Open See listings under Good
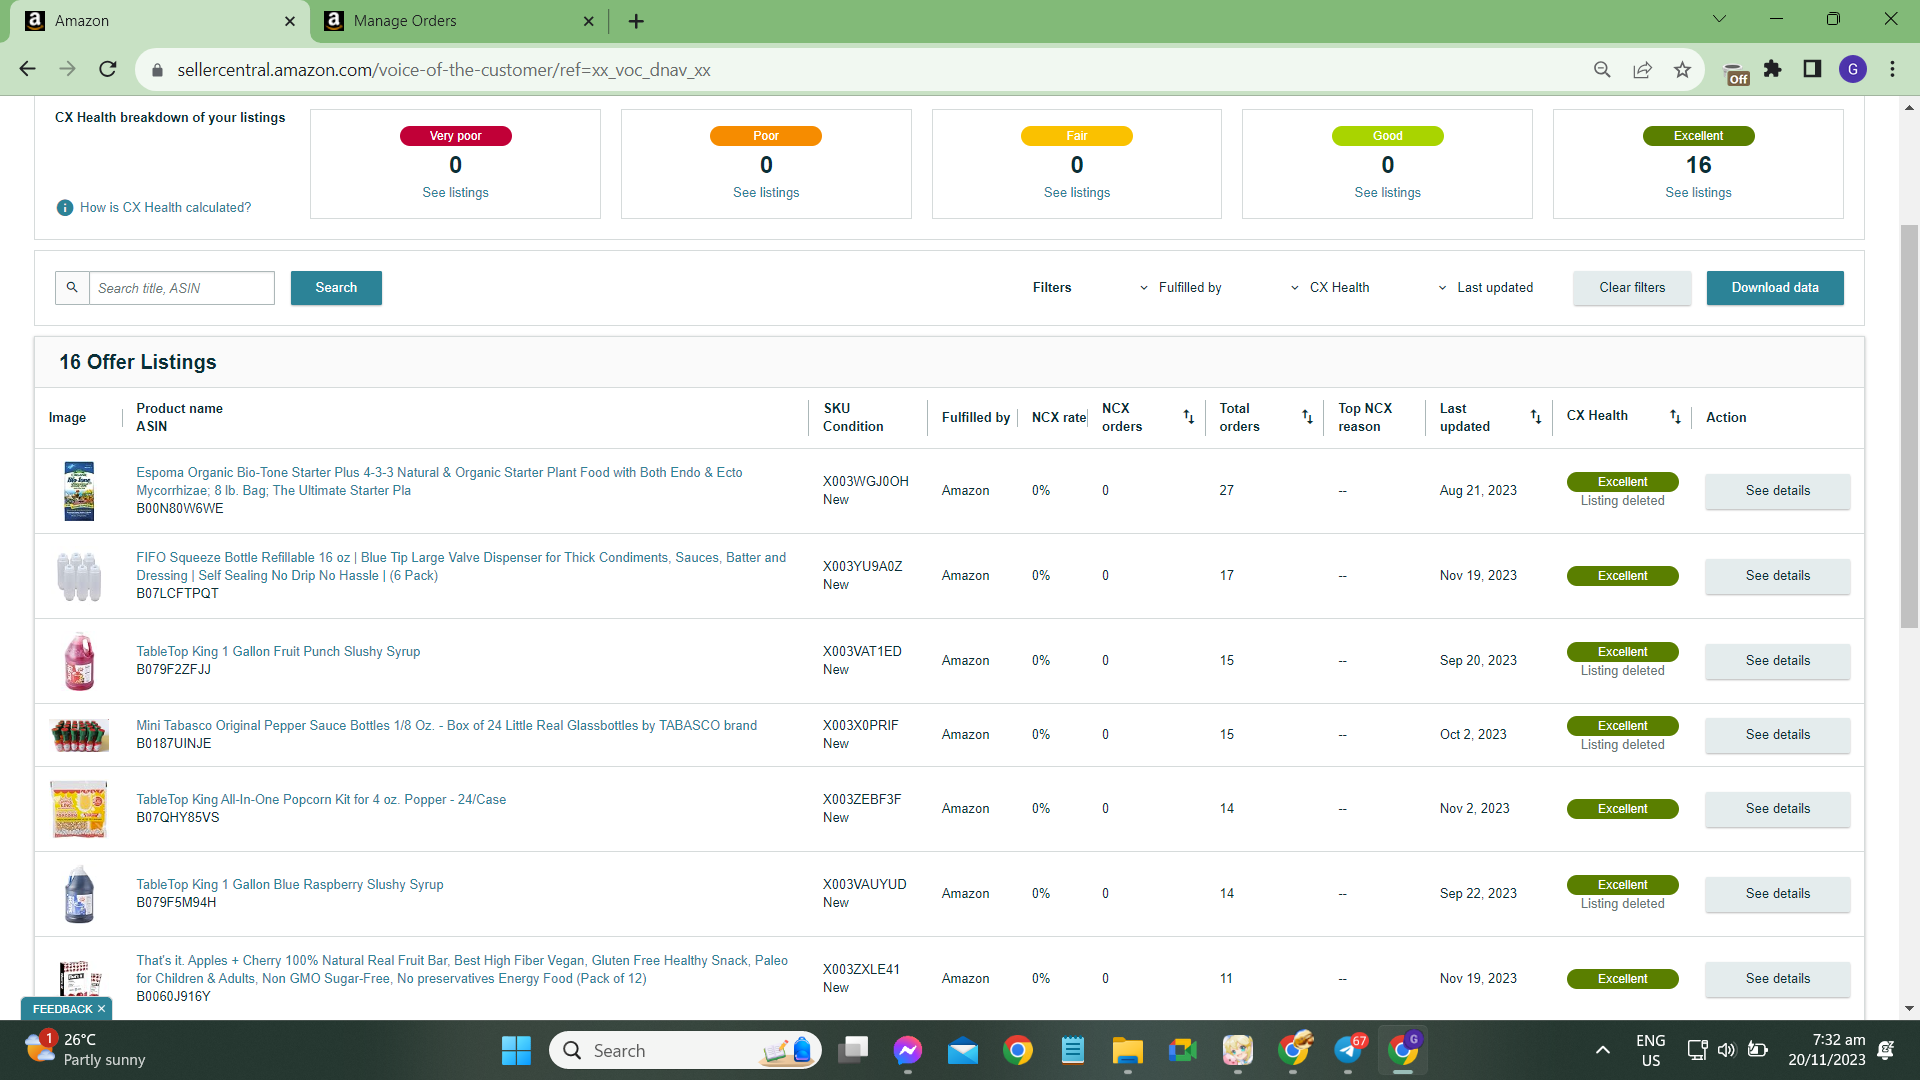Viewport: 1920px width, 1080px height. pyautogui.click(x=1387, y=193)
